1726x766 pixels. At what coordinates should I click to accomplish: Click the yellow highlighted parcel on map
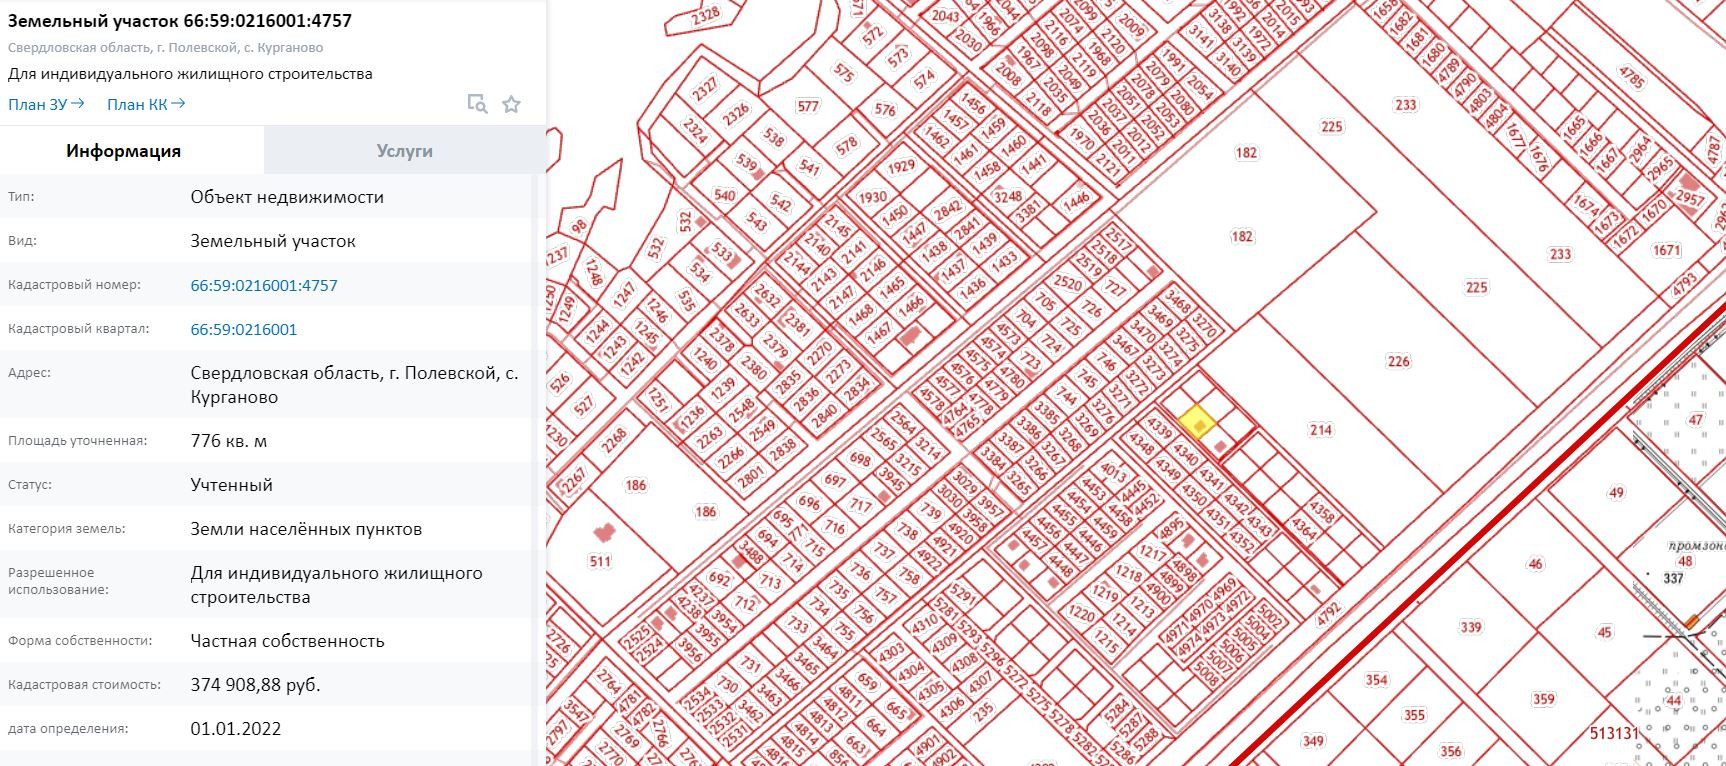(x=1197, y=422)
